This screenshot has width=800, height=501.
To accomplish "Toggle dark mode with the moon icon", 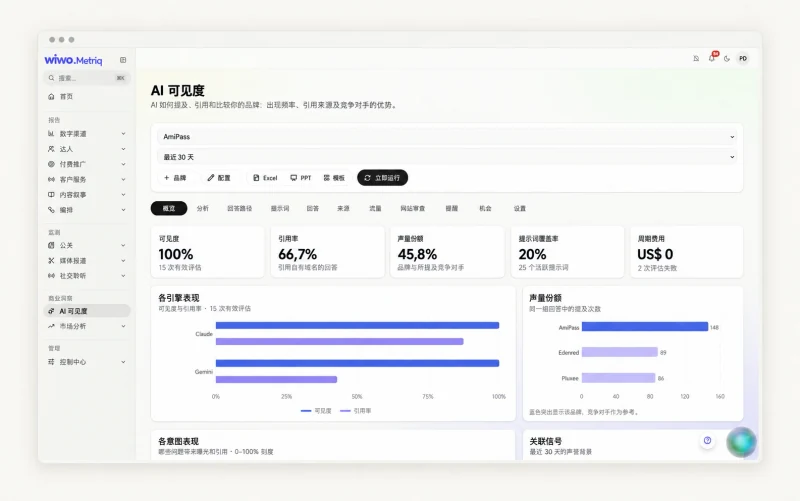I will click(x=727, y=59).
